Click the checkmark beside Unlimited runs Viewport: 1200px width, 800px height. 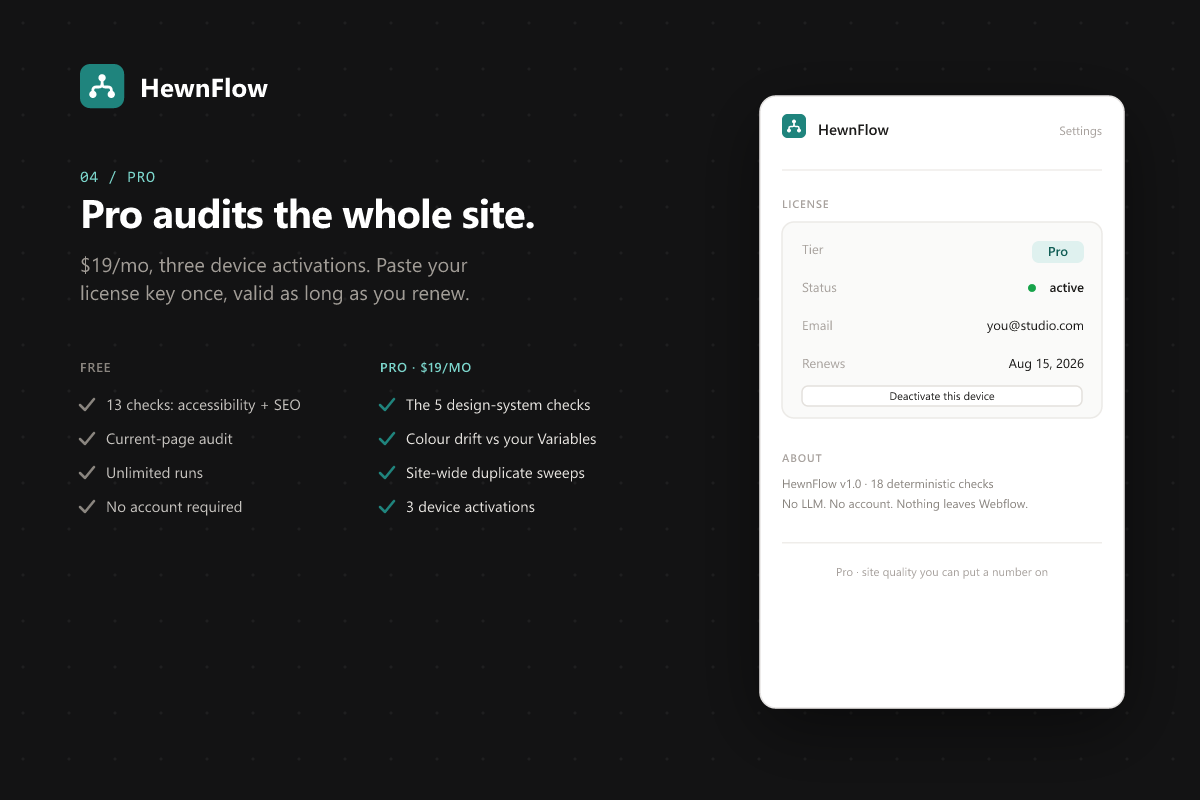[87, 473]
